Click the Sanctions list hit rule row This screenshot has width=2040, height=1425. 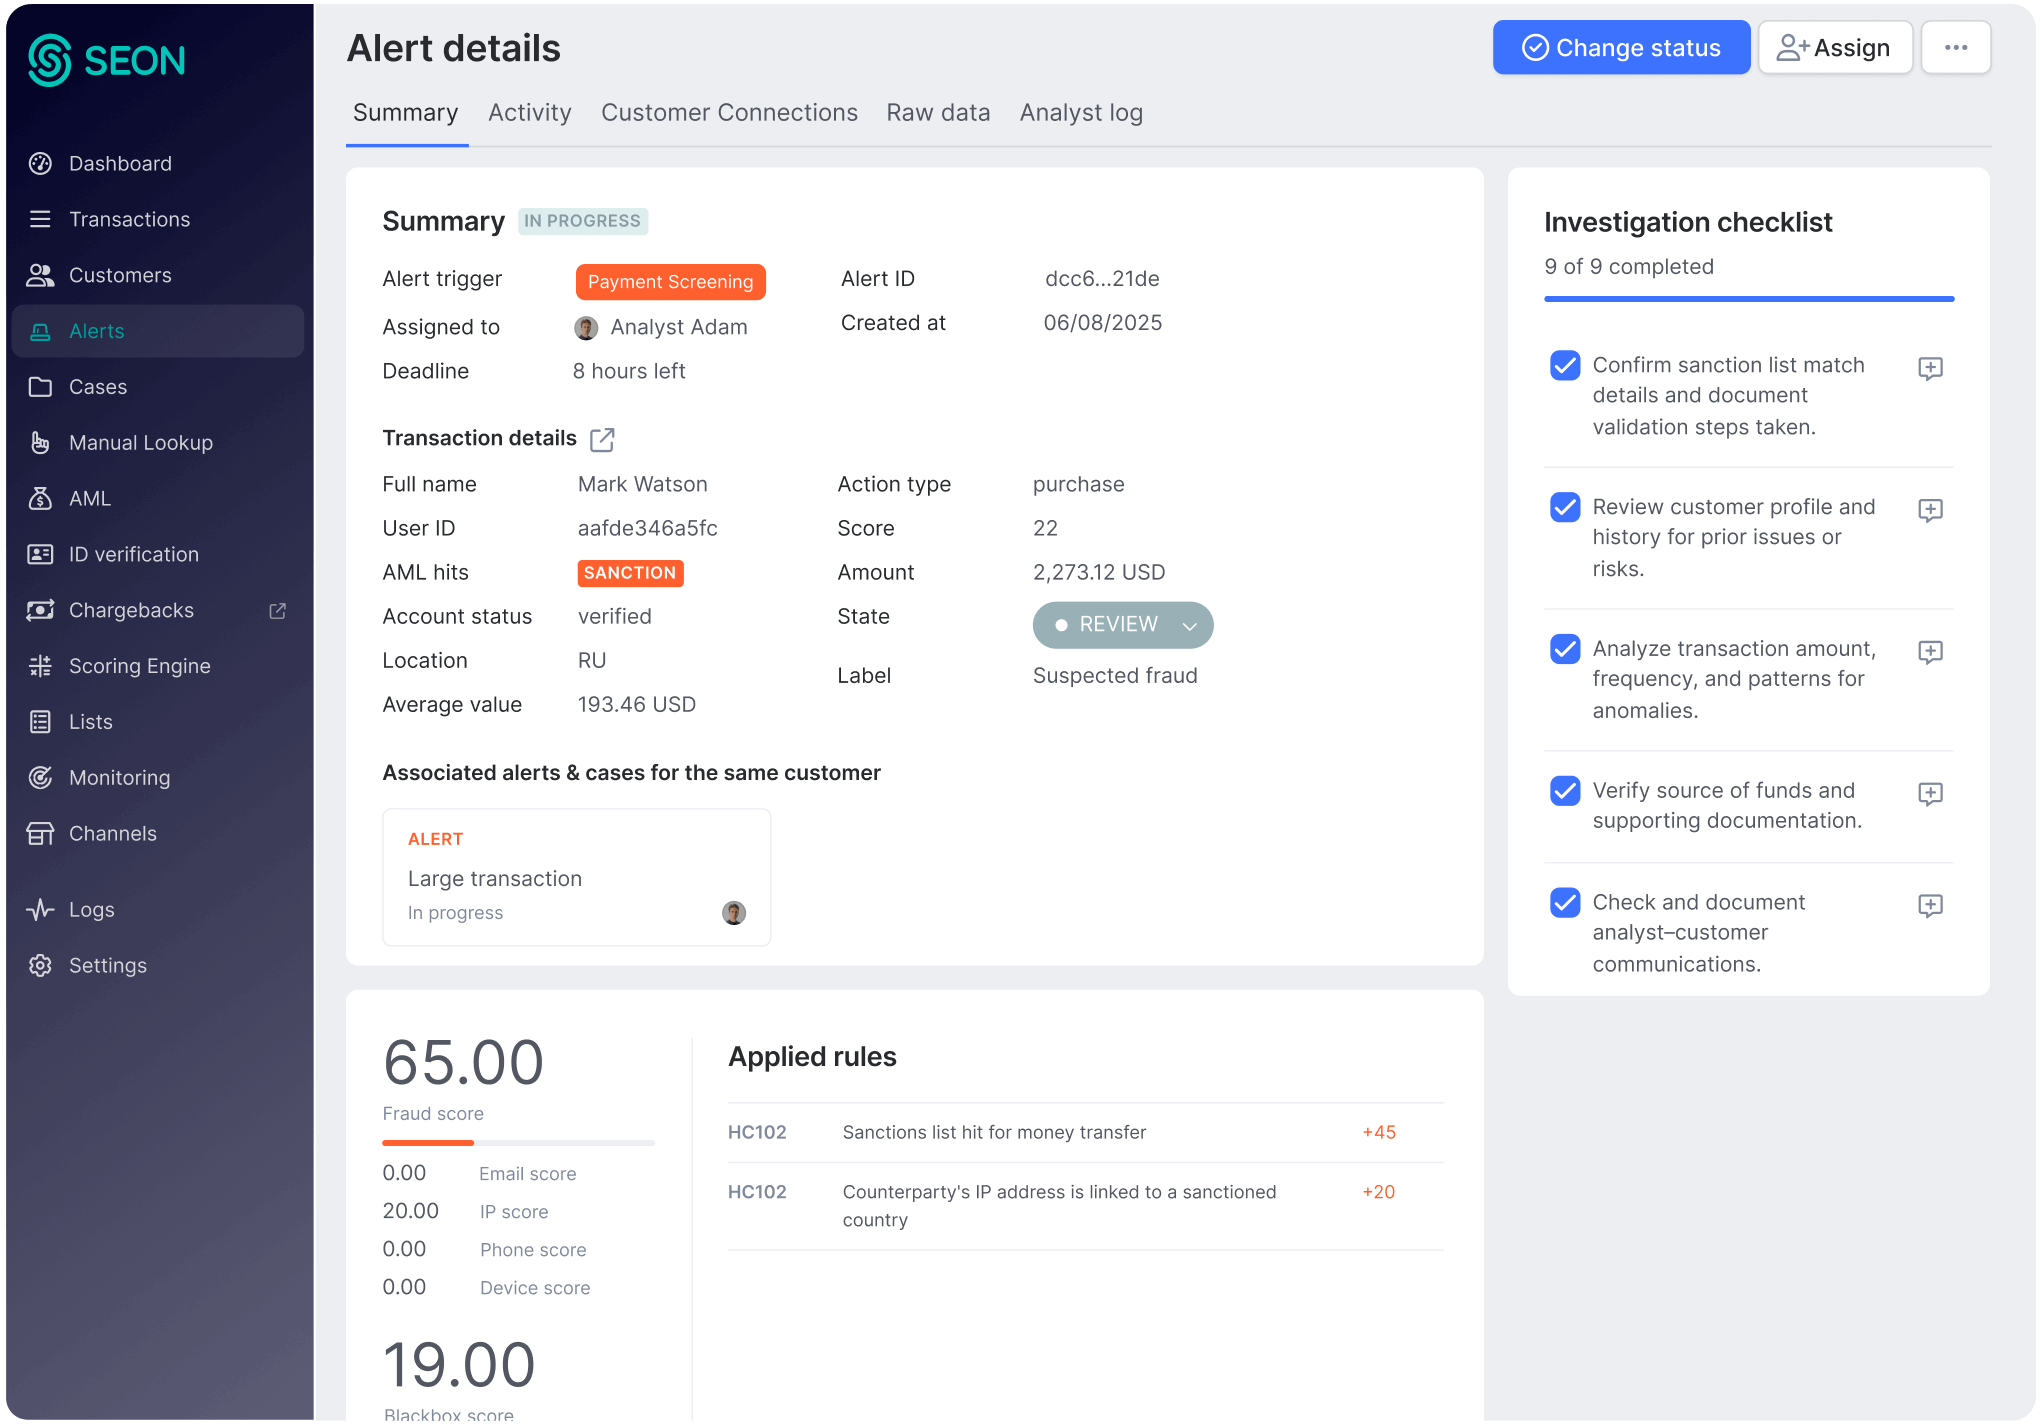tap(1085, 1132)
